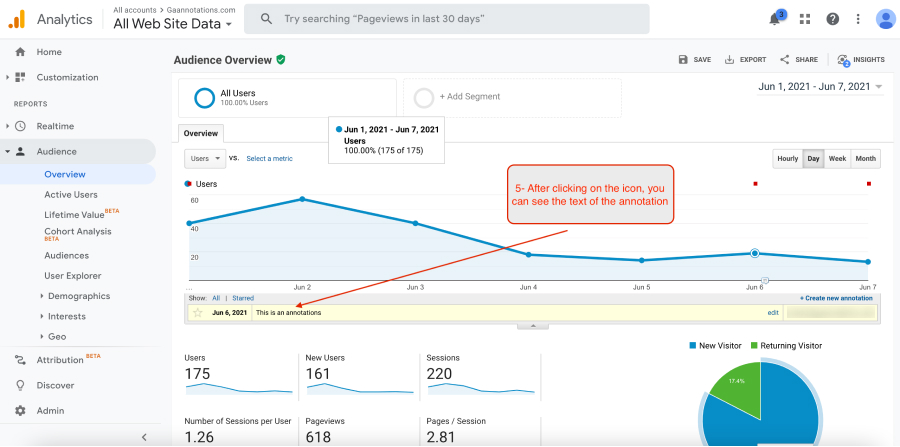Open the help question mark icon

click(x=832, y=19)
